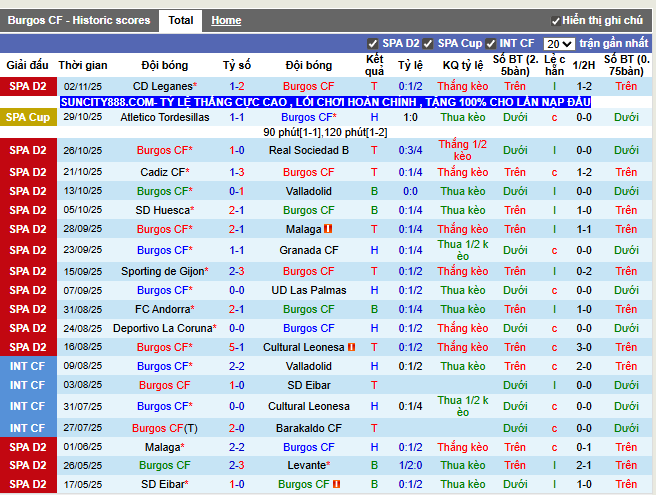Click the date 16/08/25
The width and height of the screenshot is (656, 495).
tap(83, 347)
